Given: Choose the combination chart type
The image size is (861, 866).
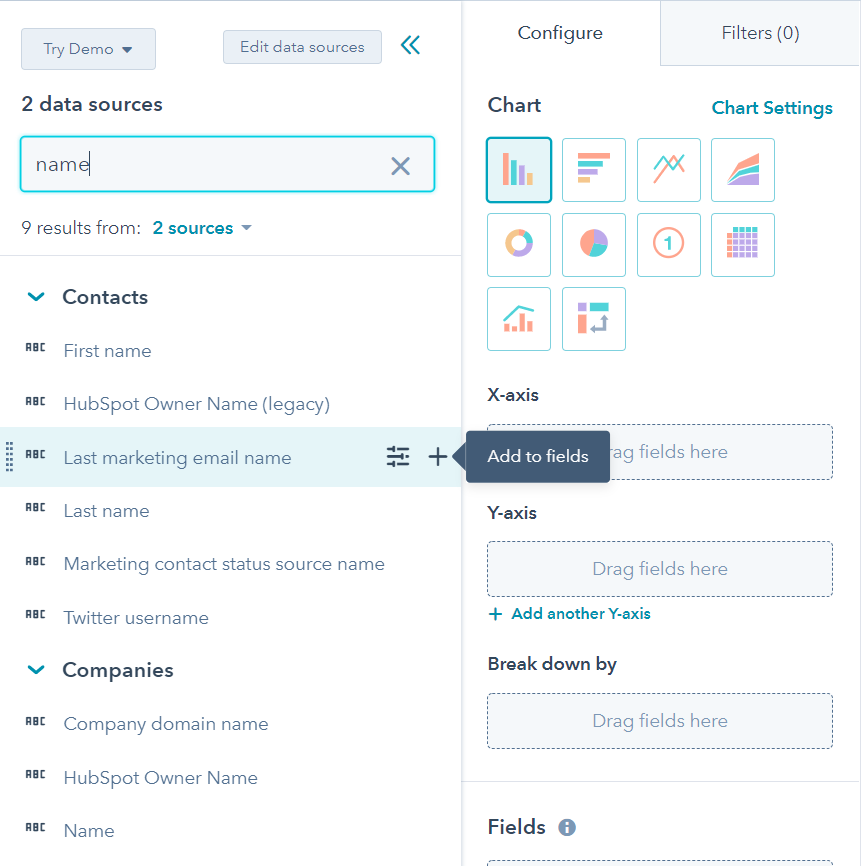Looking at the screenshot, I should (x=519, y=319).
